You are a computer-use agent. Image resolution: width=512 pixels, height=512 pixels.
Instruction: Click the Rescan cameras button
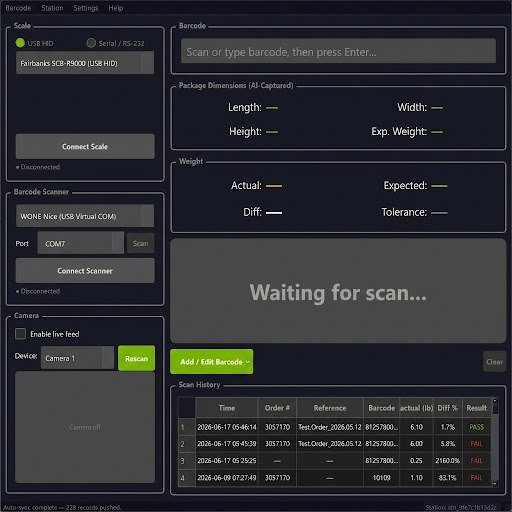pos(136,358)
